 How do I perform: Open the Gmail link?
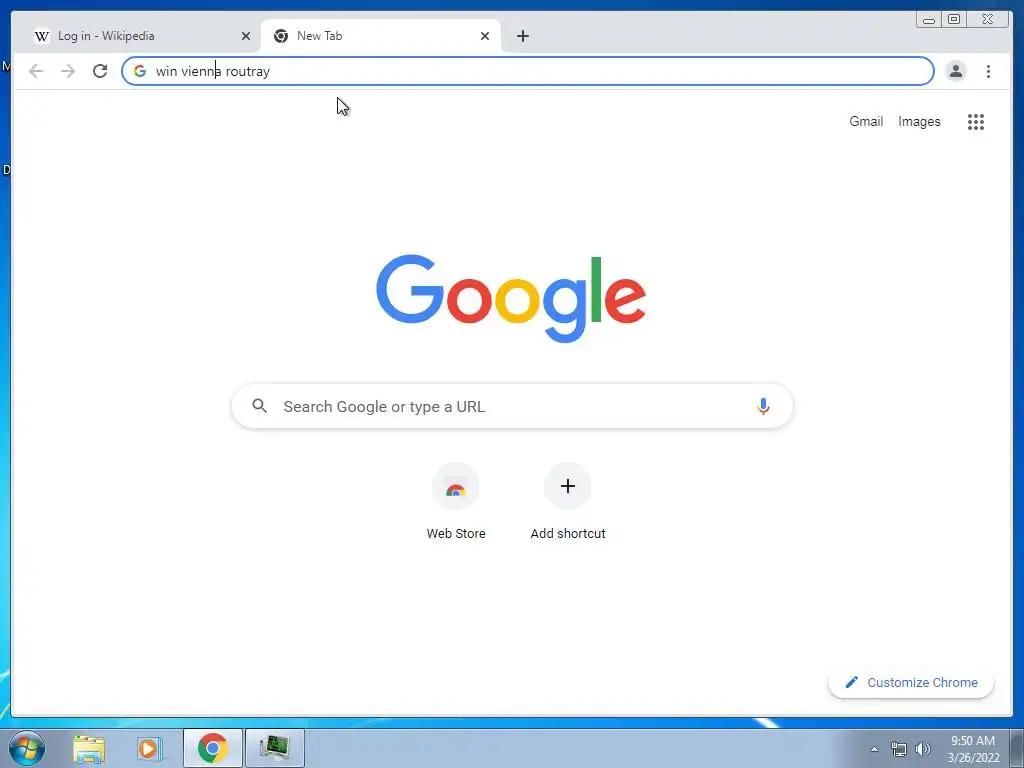[x=866, y=121]
